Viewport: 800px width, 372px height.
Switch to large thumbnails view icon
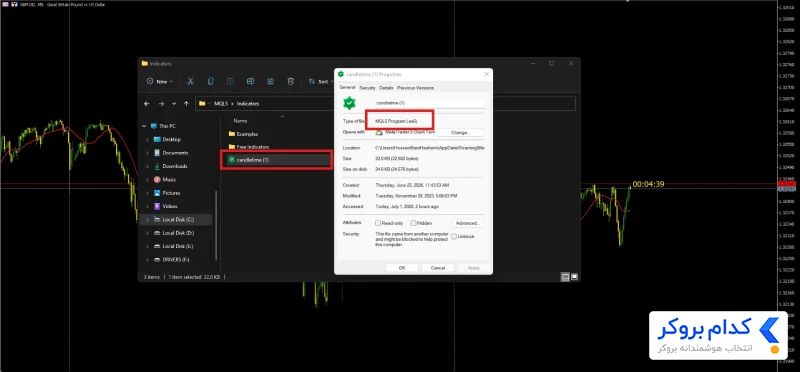[x=574, y=277]
